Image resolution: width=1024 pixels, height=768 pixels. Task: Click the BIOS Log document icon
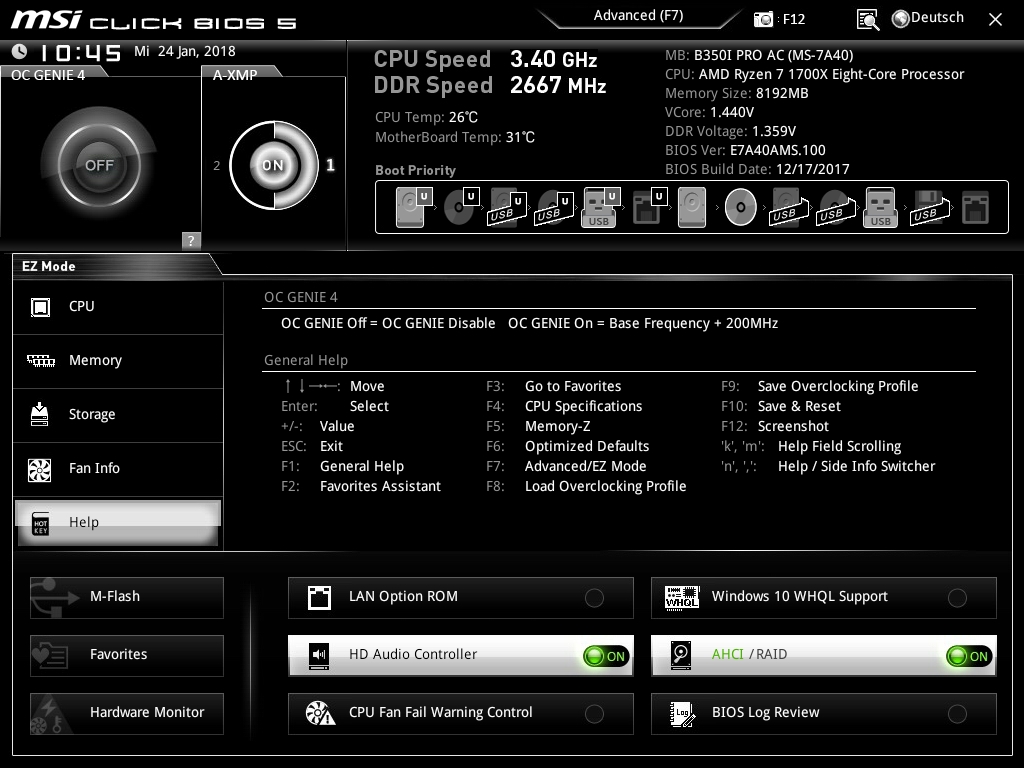[x=682, y=714]
